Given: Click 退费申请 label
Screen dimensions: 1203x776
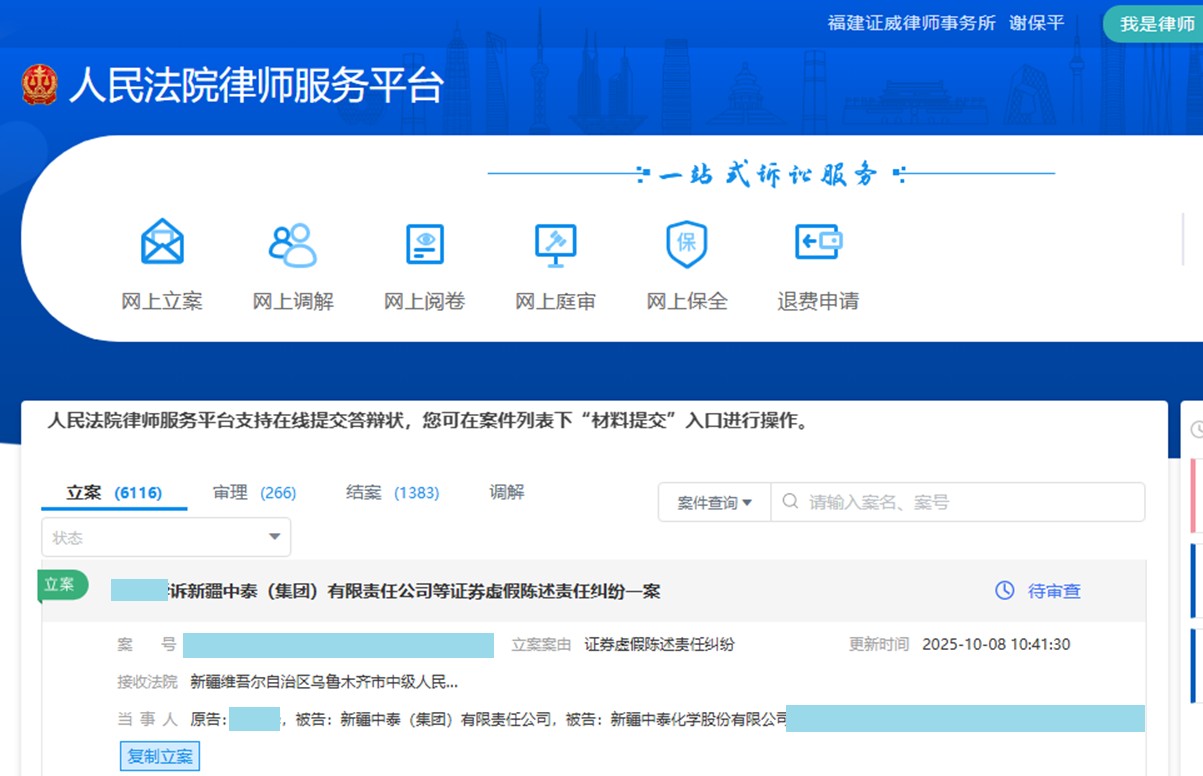Looking at the screenshot, I should tap(818, 301).
